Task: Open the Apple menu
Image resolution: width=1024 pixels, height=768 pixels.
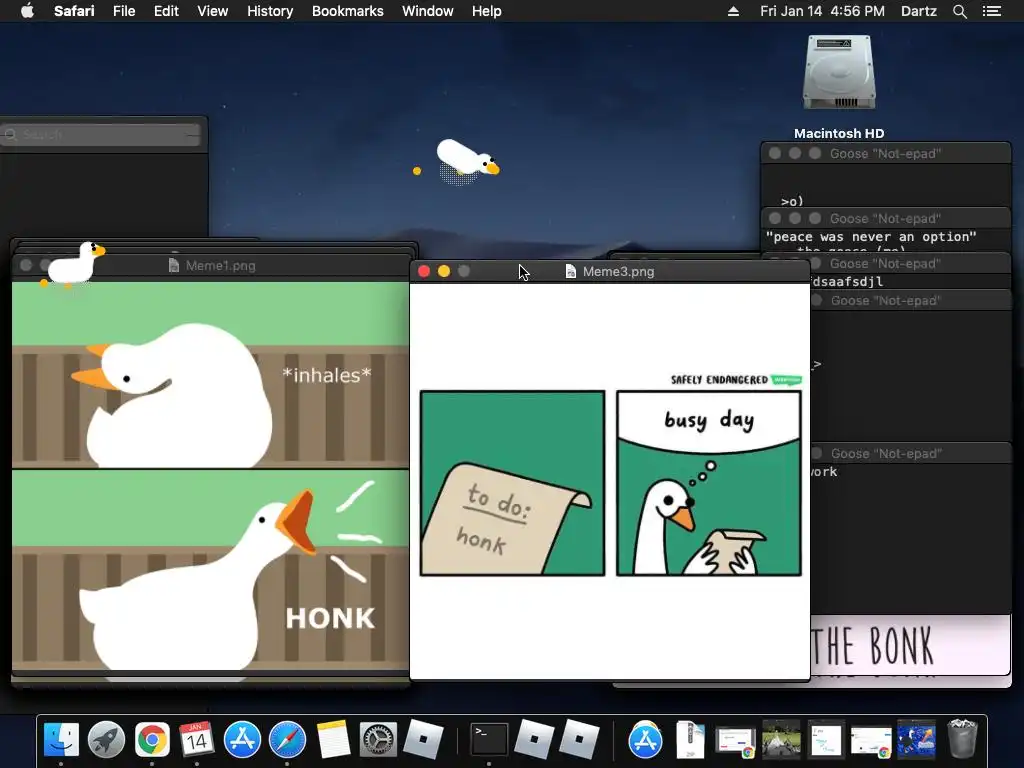Action: tap(27, 11)
